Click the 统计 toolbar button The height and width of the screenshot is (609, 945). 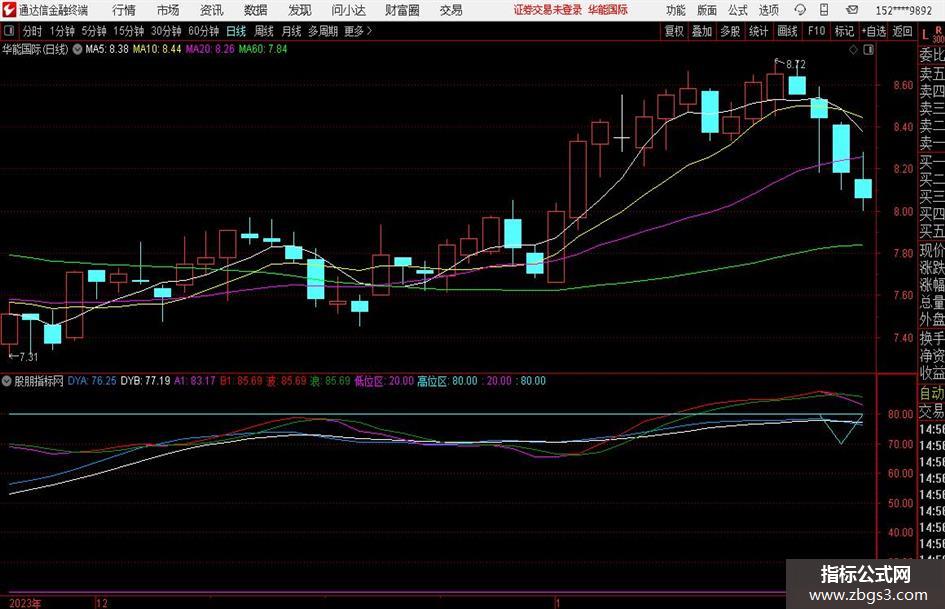759,31
